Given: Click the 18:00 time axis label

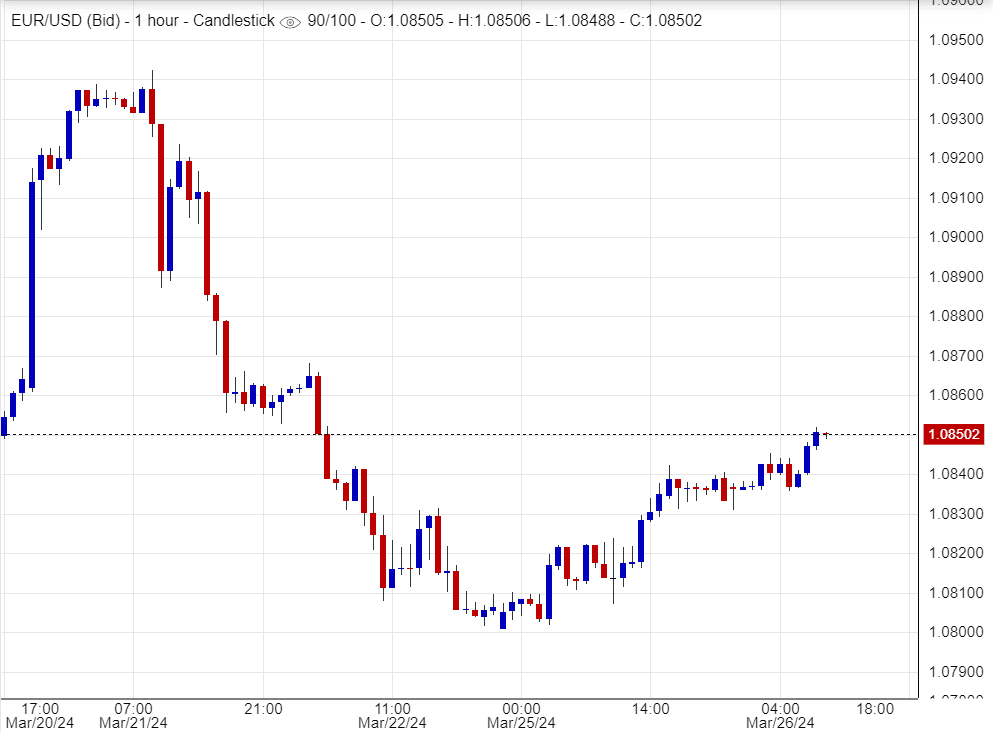Looking at the screenshot, I should point(875,708).
